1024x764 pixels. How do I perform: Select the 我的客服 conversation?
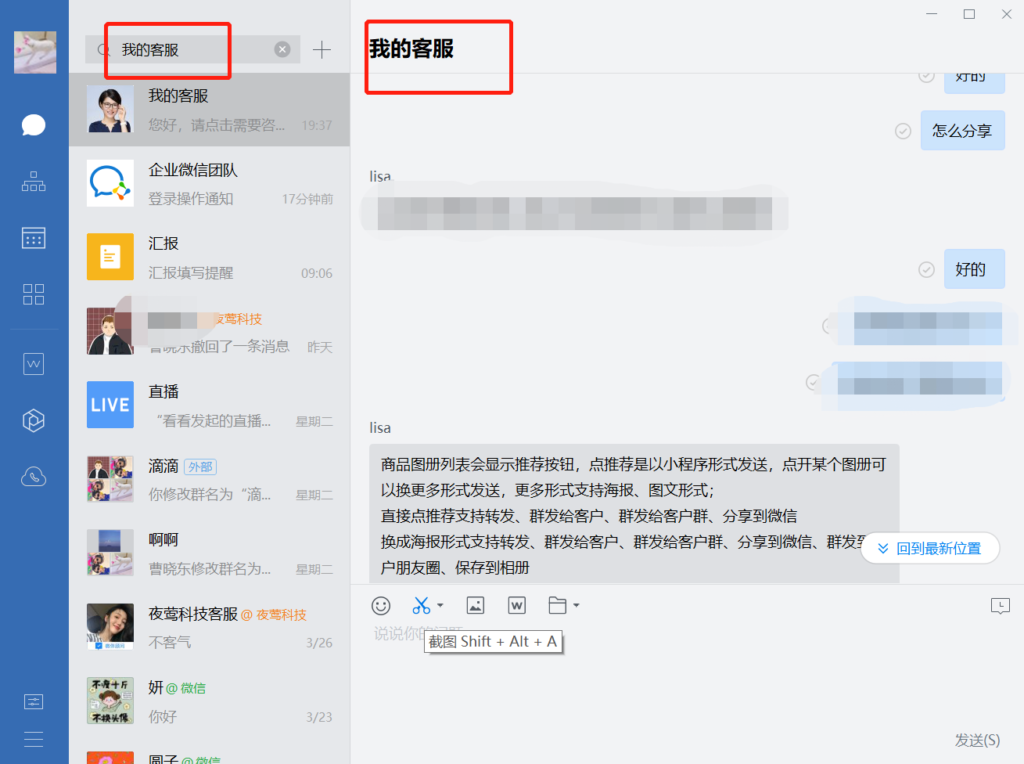(210, 110)
